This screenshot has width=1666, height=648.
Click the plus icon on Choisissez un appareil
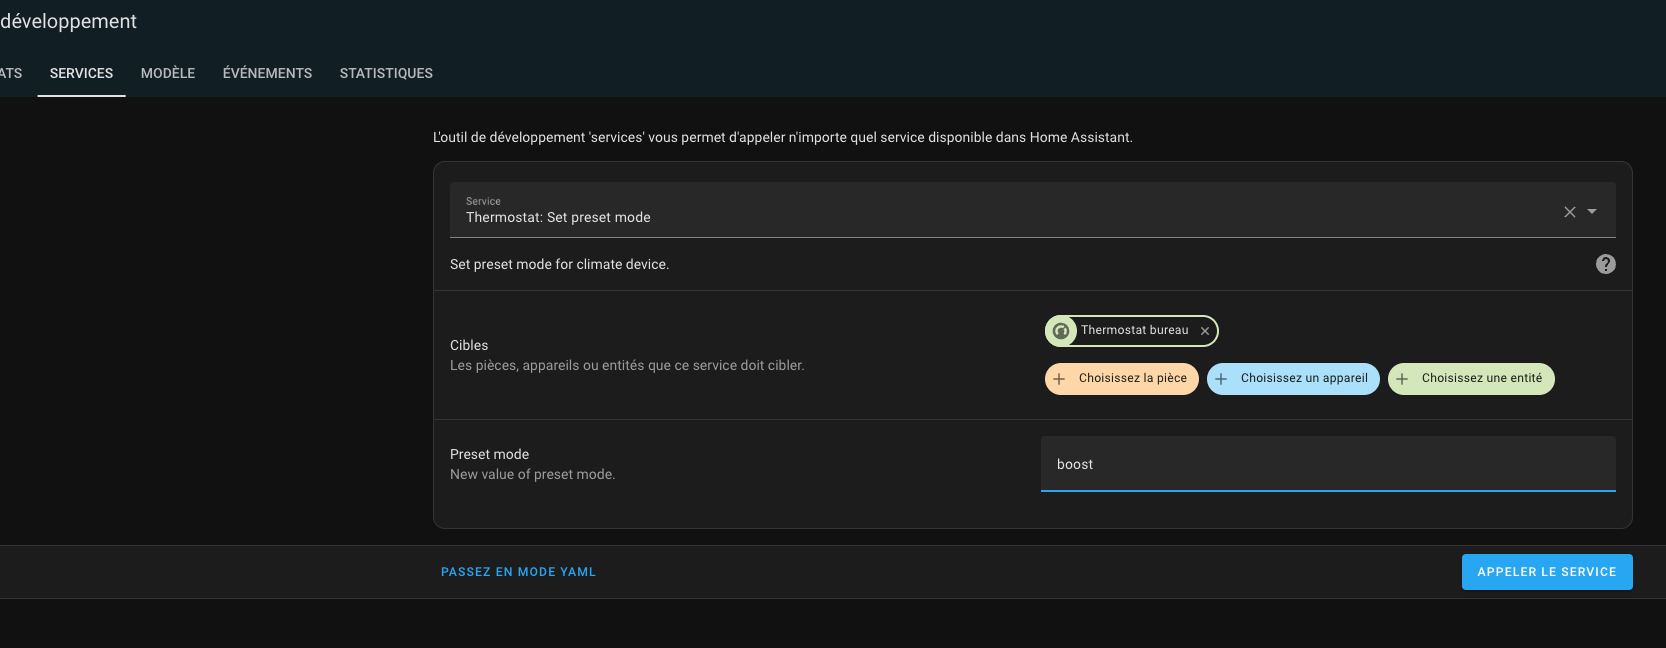(x=1221, y=379)
